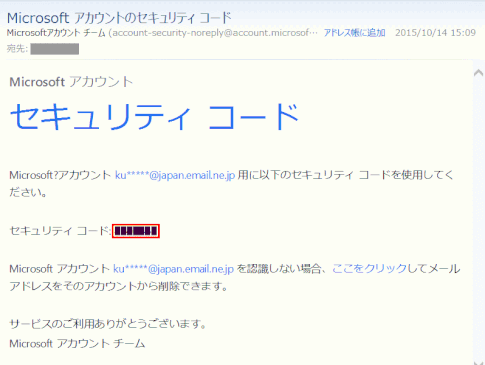This screenshot has width=485, height=365.
Task: Click the sender Microsoftアカウント チーム address
Action: pyautogui.click(x=162, y=33)
